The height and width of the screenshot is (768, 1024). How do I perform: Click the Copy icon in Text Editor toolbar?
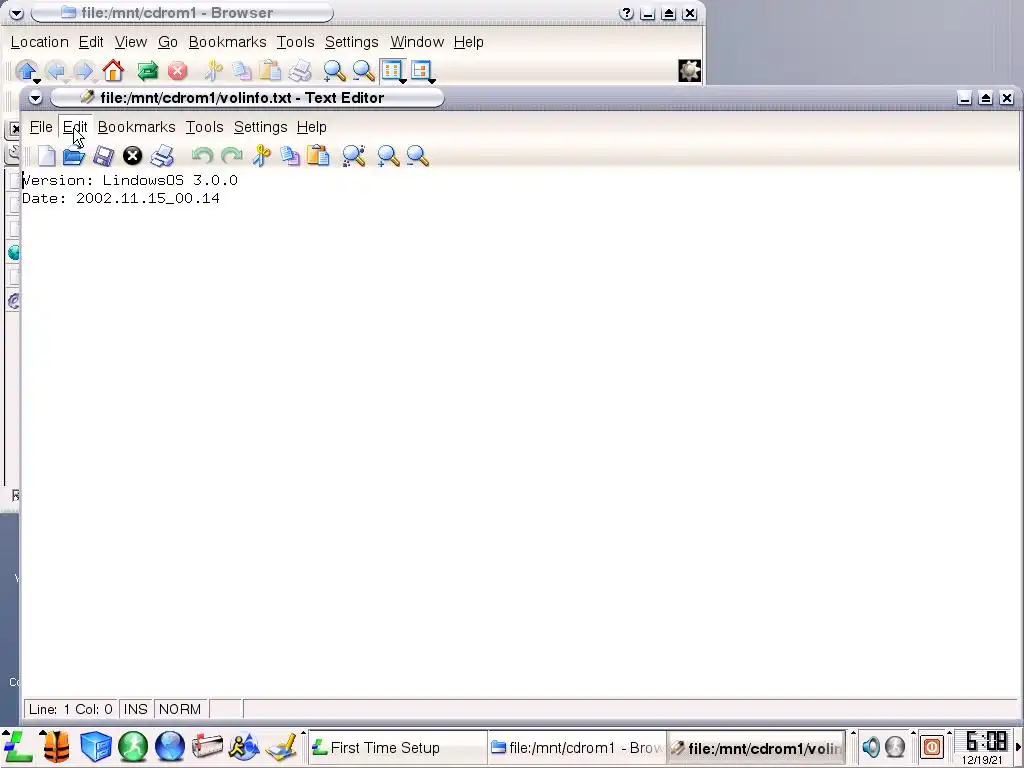[x=289, y=155]
